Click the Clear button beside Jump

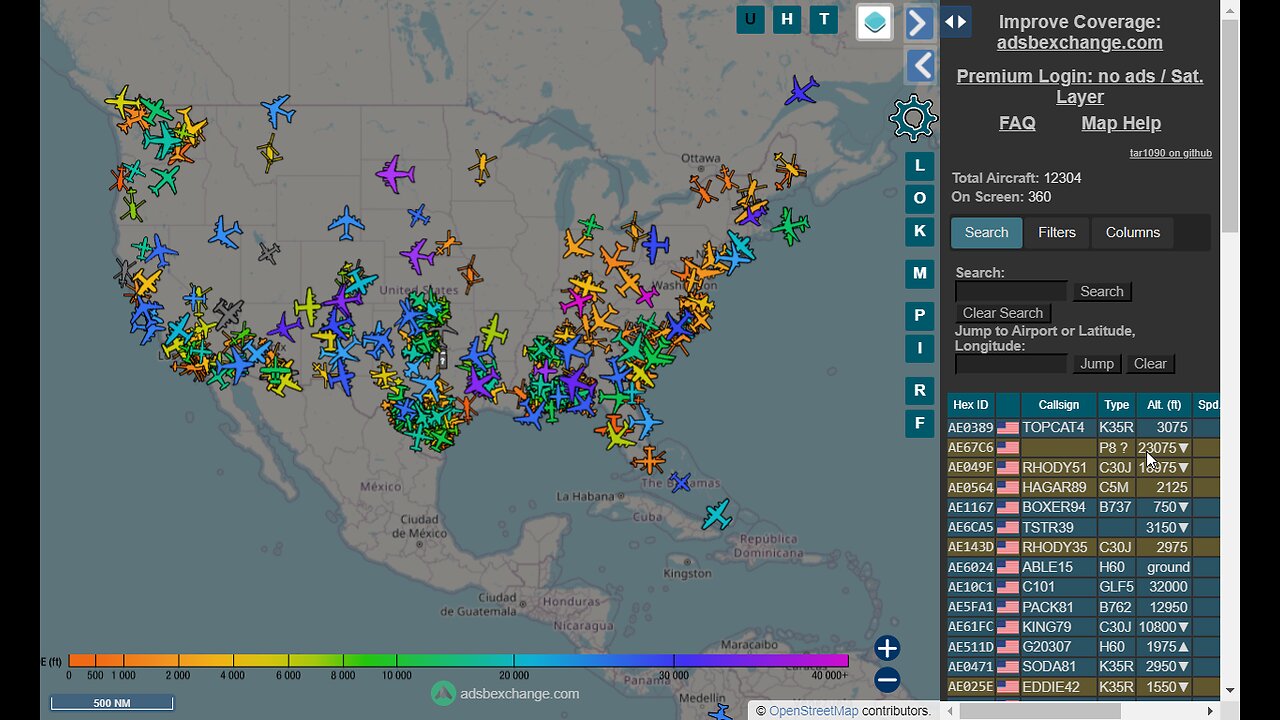coord(1150,364)
